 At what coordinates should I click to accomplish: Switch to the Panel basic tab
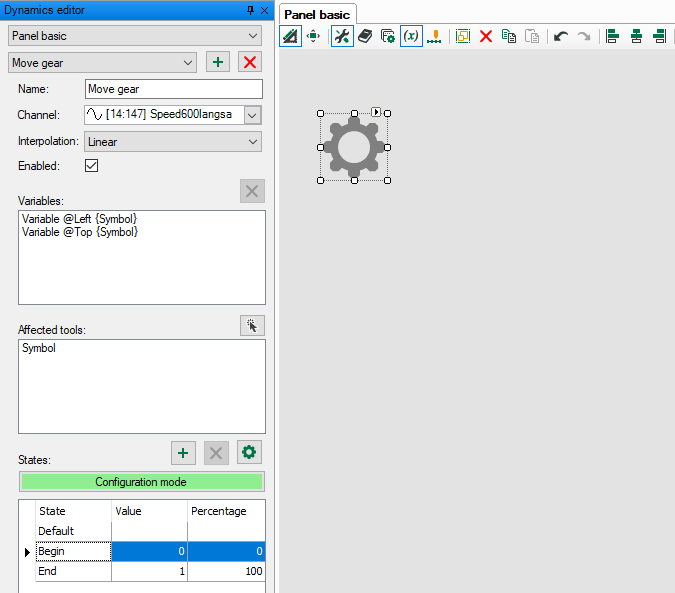tap(317, 15)
